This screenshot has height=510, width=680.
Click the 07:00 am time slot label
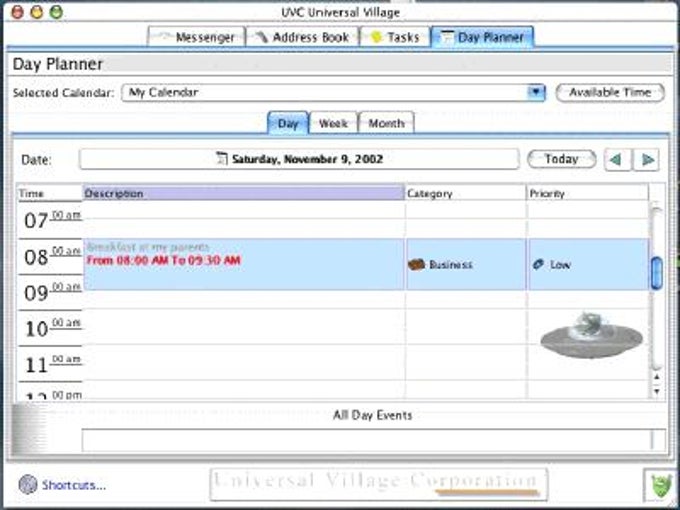click(52, 220)
